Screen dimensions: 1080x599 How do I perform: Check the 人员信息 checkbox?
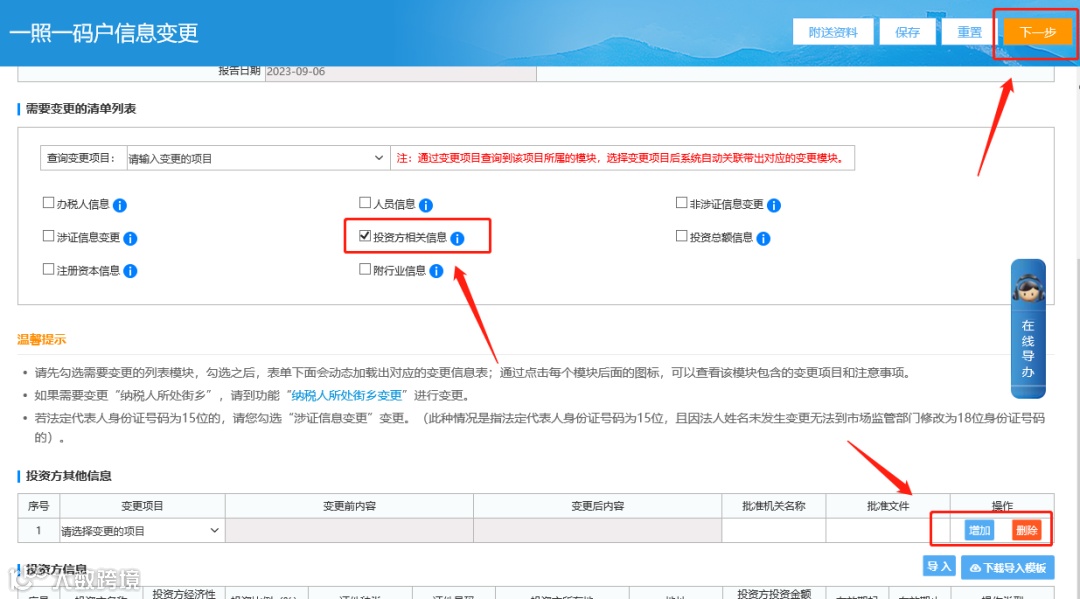[365, 202]
